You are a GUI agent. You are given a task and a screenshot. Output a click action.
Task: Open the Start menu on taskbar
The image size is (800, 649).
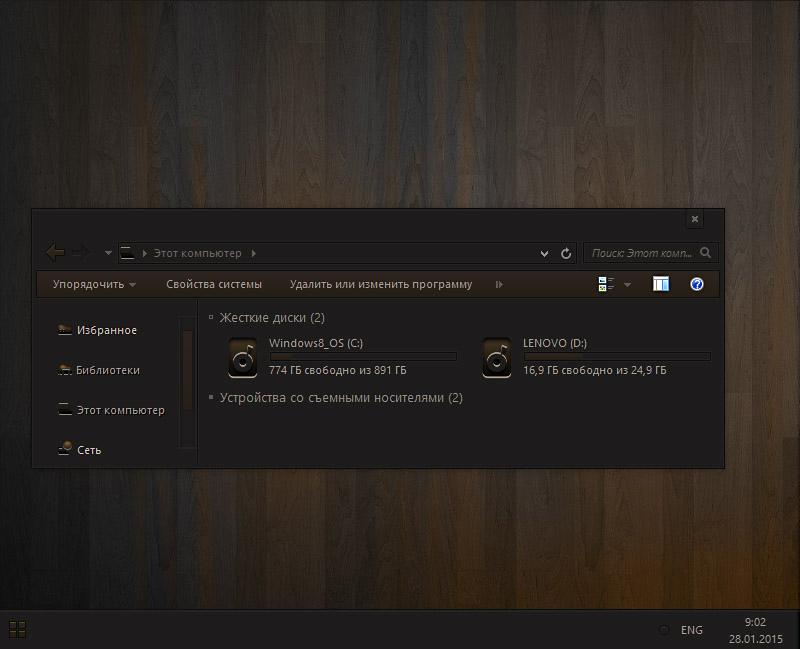pyautogui.click(x=17, y=630)
